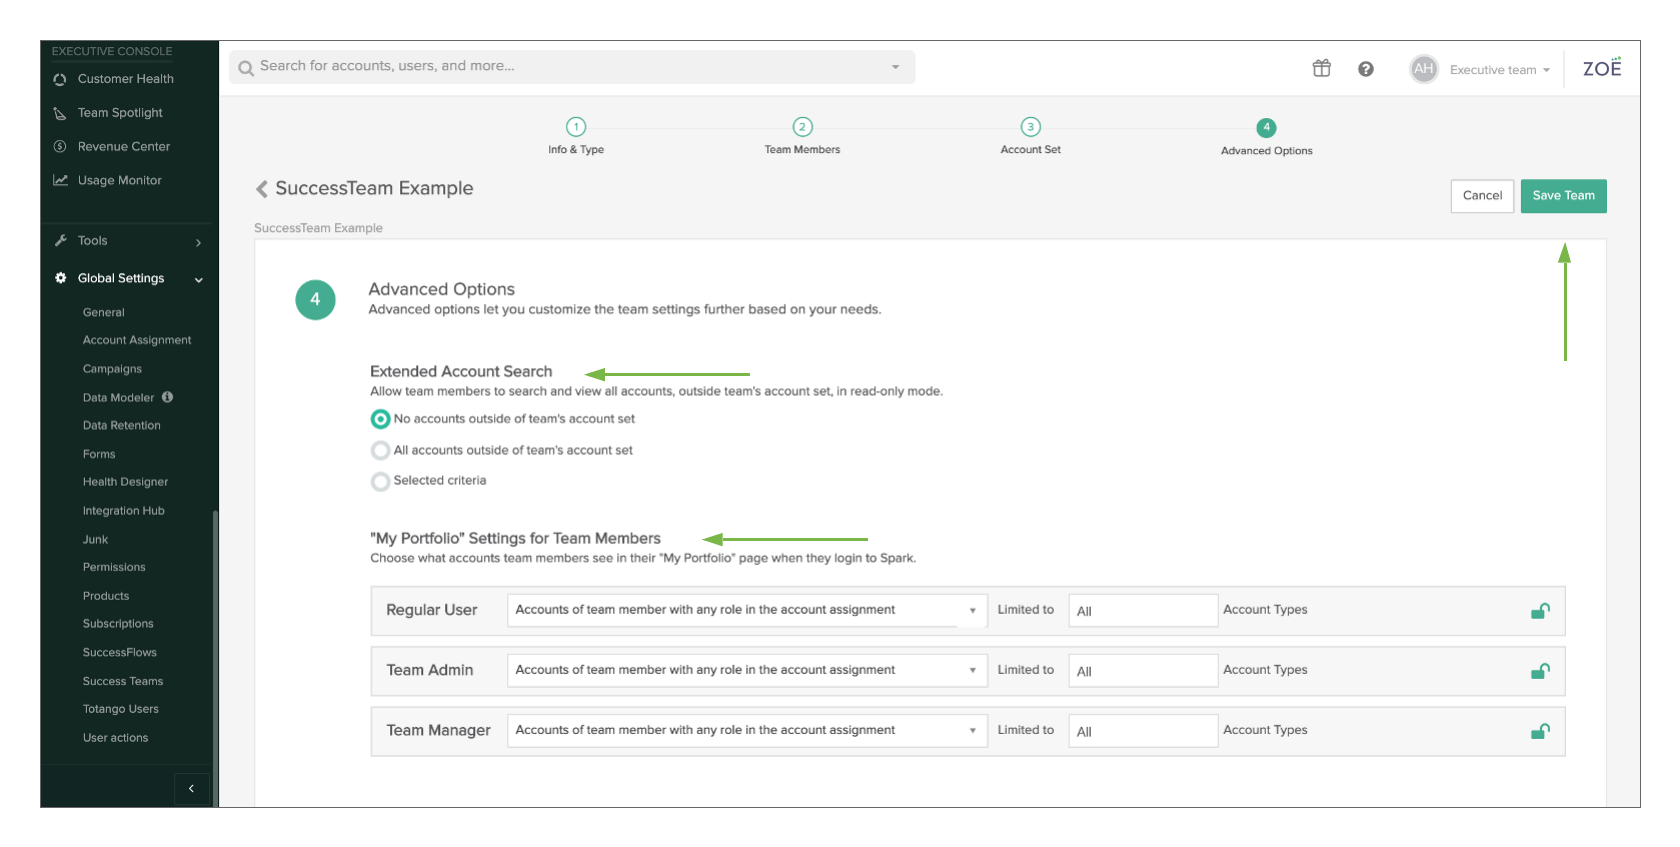Collapse the sidebar with the chevron button
This screenshot has width=1680, height=847.
pyautogui.click(x=192, y=789)
